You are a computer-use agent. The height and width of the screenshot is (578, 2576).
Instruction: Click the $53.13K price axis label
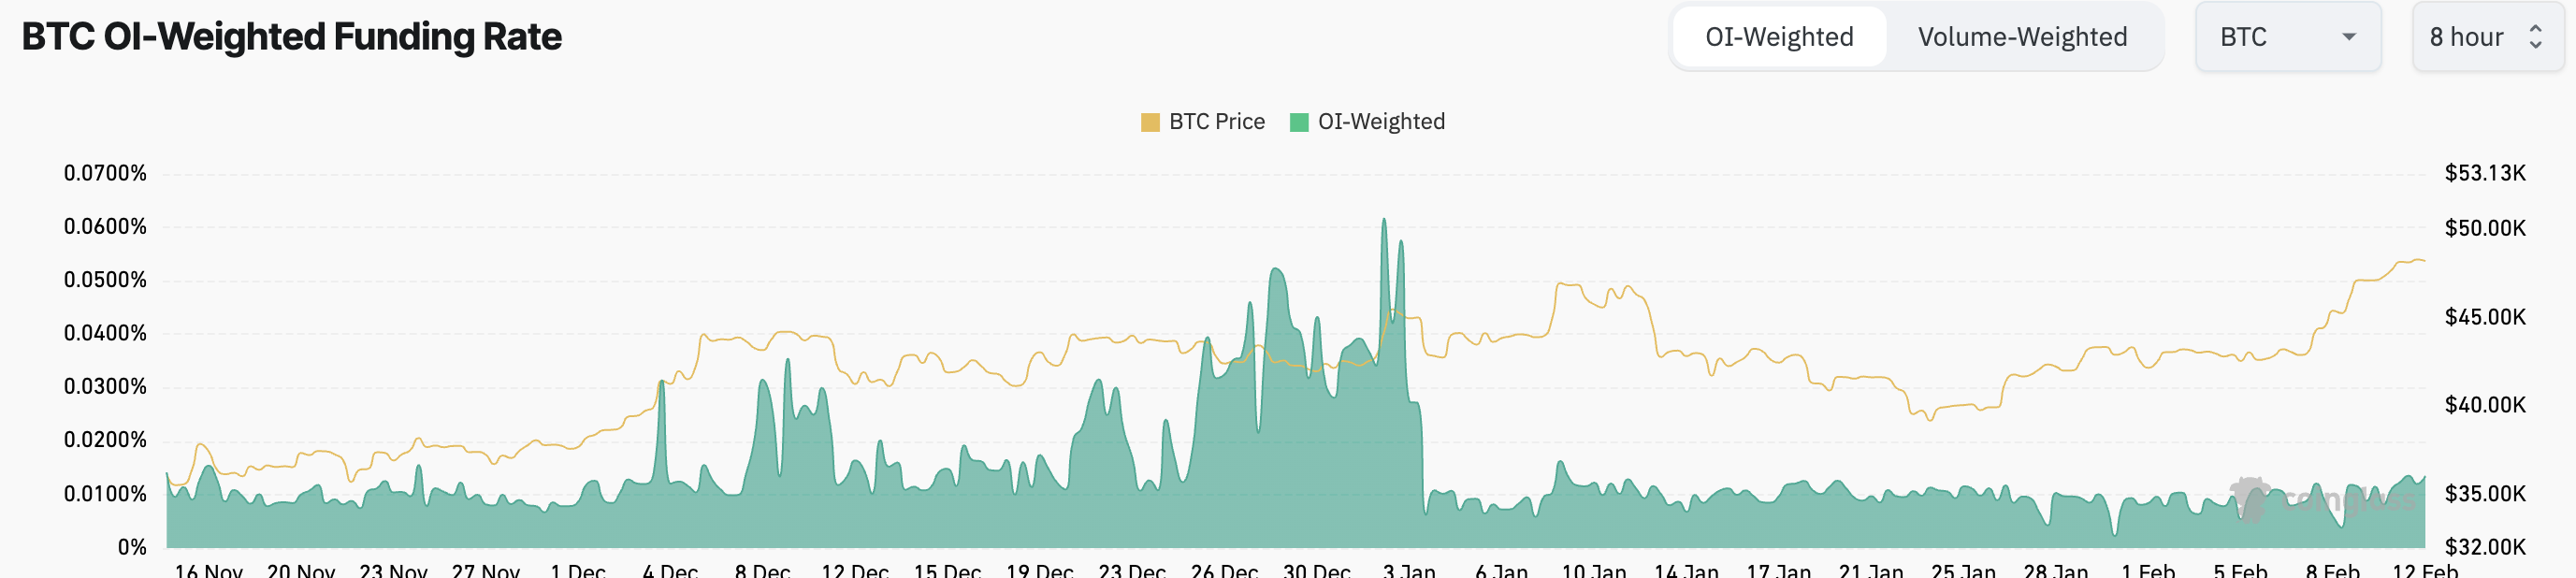click(2484, 173)
